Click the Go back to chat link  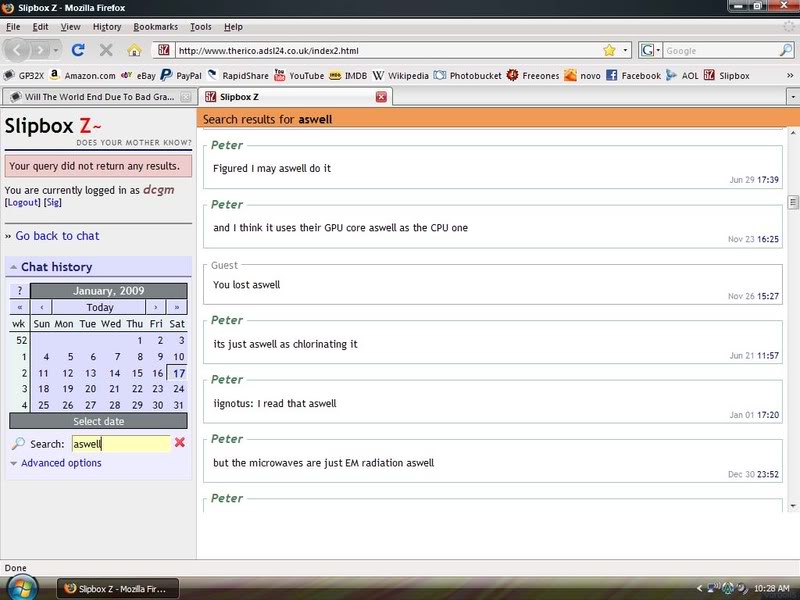click(57, 236)
